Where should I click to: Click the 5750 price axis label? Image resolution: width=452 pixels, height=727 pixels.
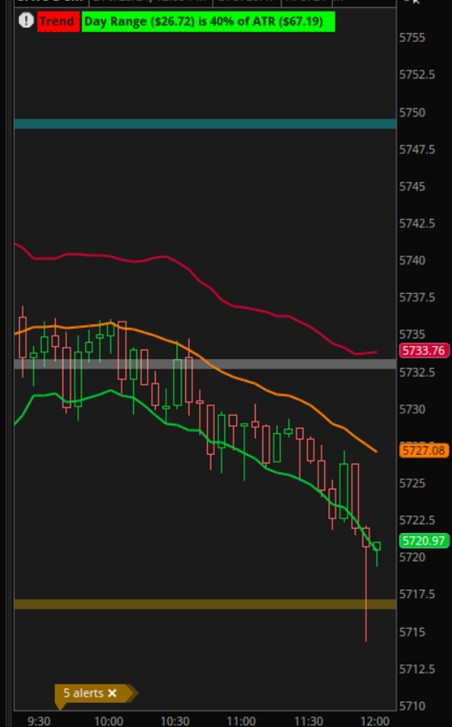(x=412, y=112)
